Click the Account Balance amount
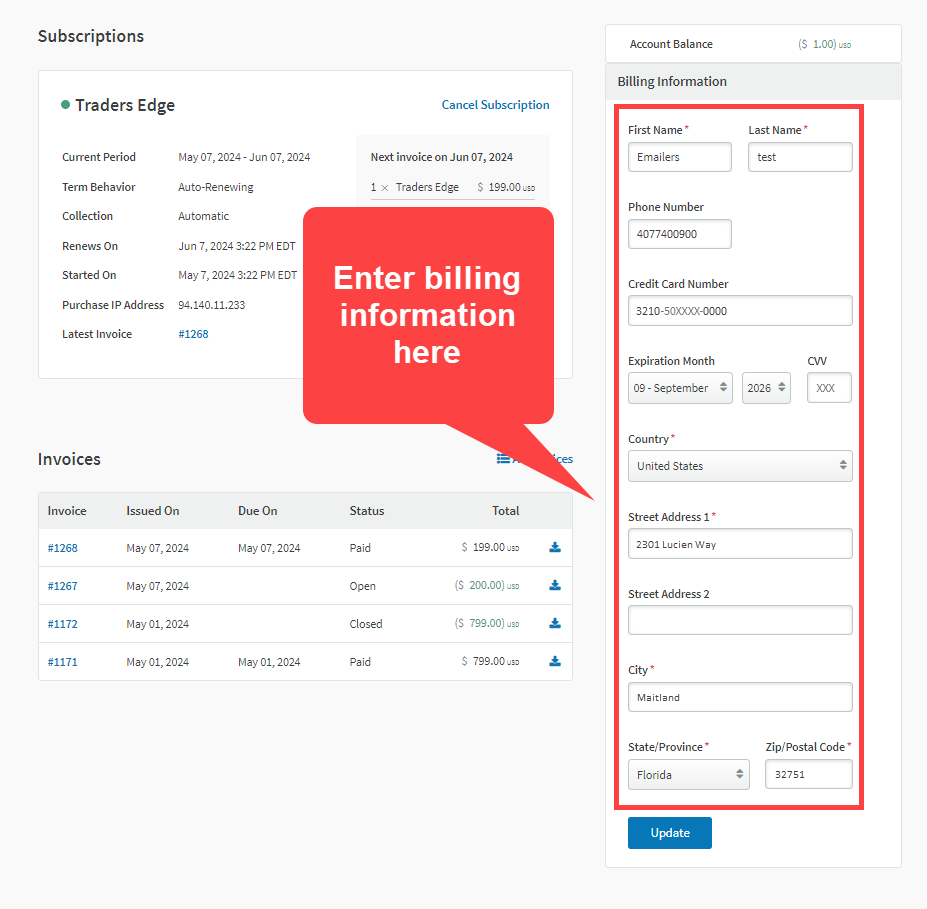The image size is (927, 909). (824, 44)
